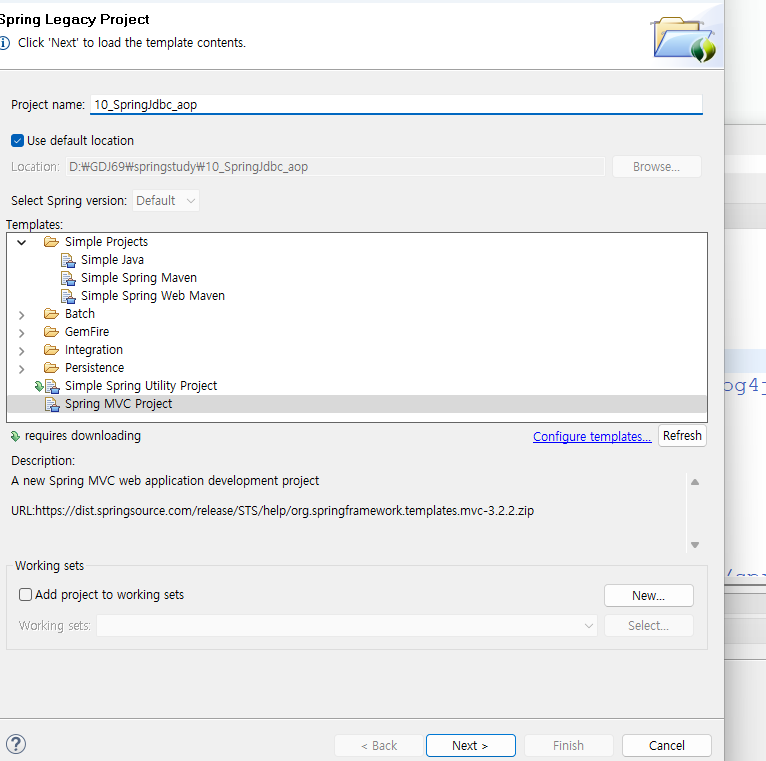The height and width of the screenshot is (761, 766).
Task: Click the info icon beside the Next hint
Action: point(4,43)
